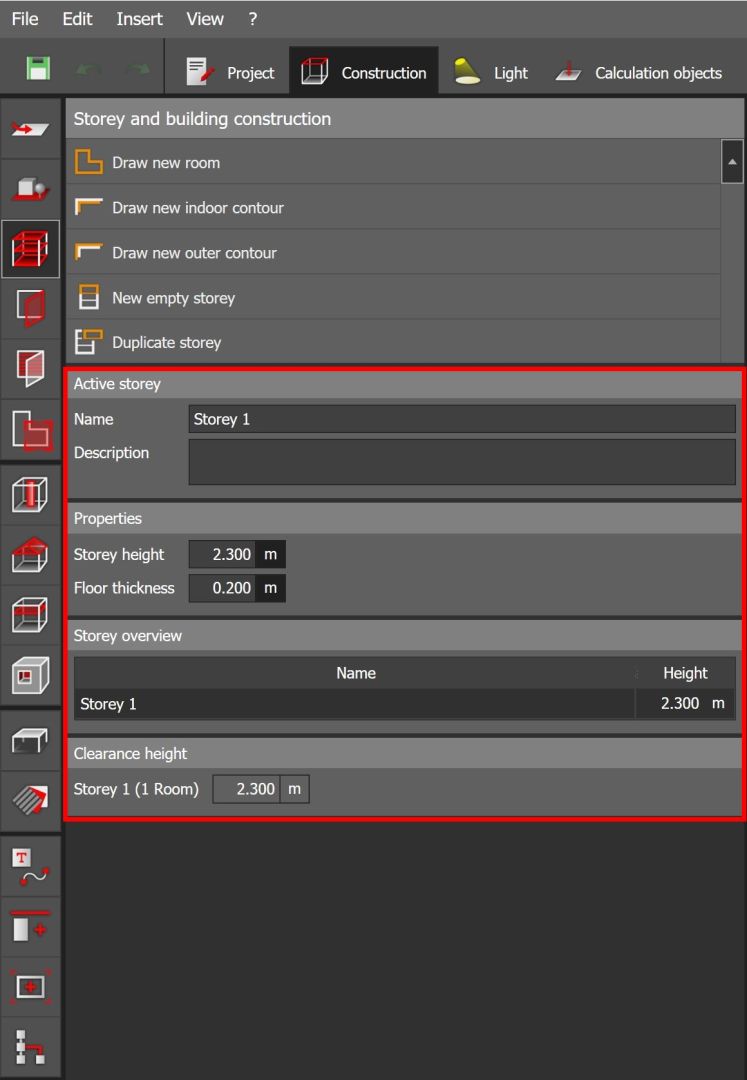Choose Draw new outer contour

click(x=393, y=252)
